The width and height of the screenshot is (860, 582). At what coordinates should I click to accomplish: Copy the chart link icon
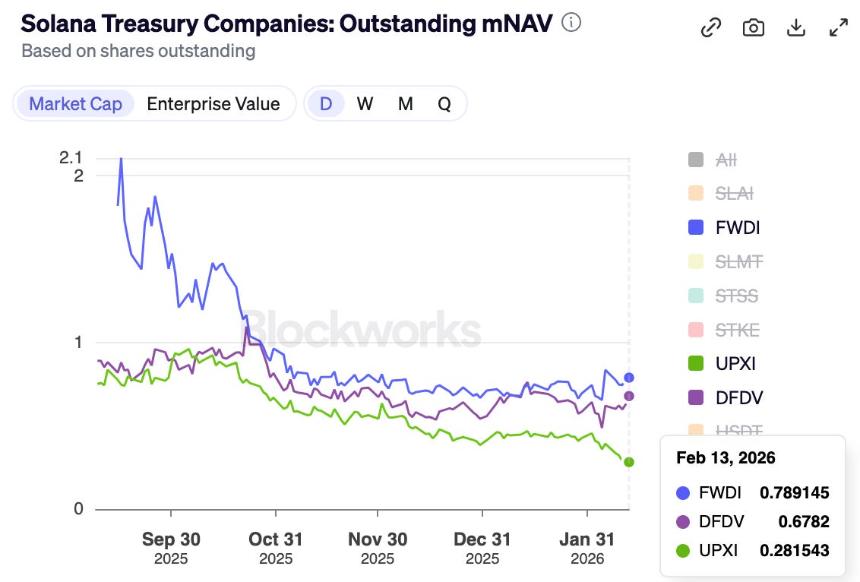[x=711, y=27]
